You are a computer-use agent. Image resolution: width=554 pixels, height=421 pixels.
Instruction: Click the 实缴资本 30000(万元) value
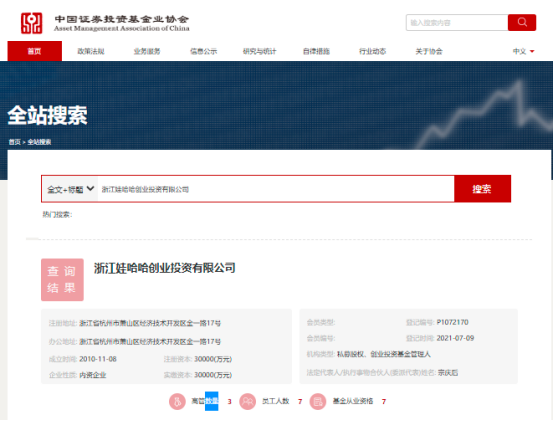point(213,375)
